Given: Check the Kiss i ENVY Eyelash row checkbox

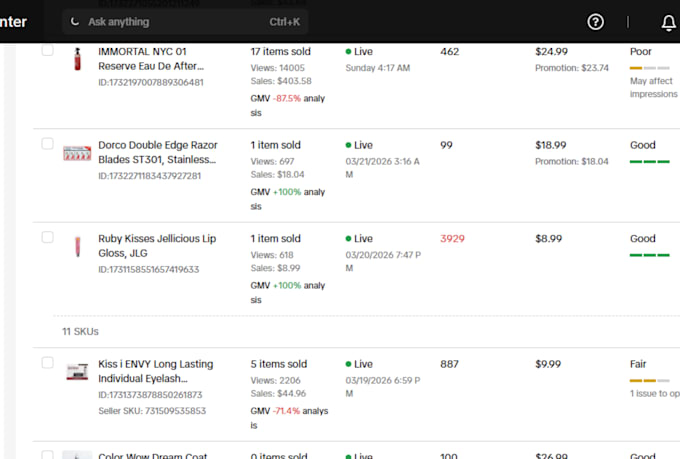Looking at the screenshot, I should [48, 363].
